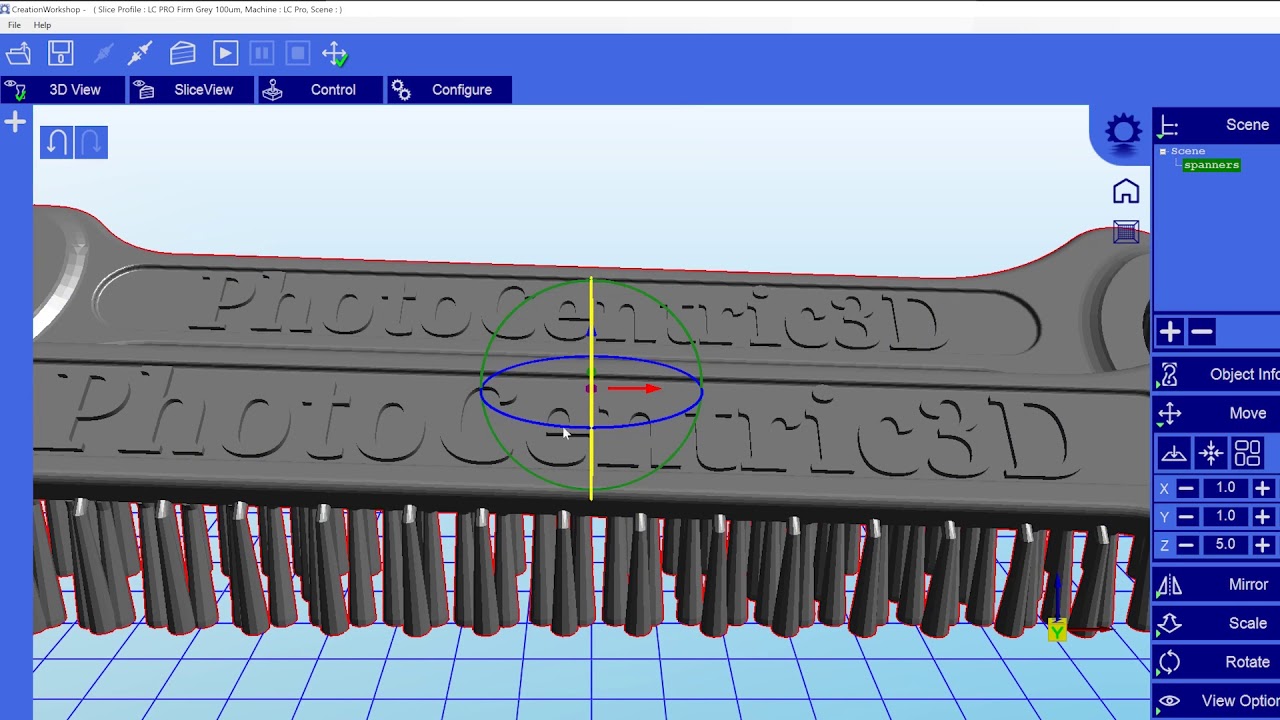
Task: Expand the Mirror panel
Action: tap(1217, 584)
